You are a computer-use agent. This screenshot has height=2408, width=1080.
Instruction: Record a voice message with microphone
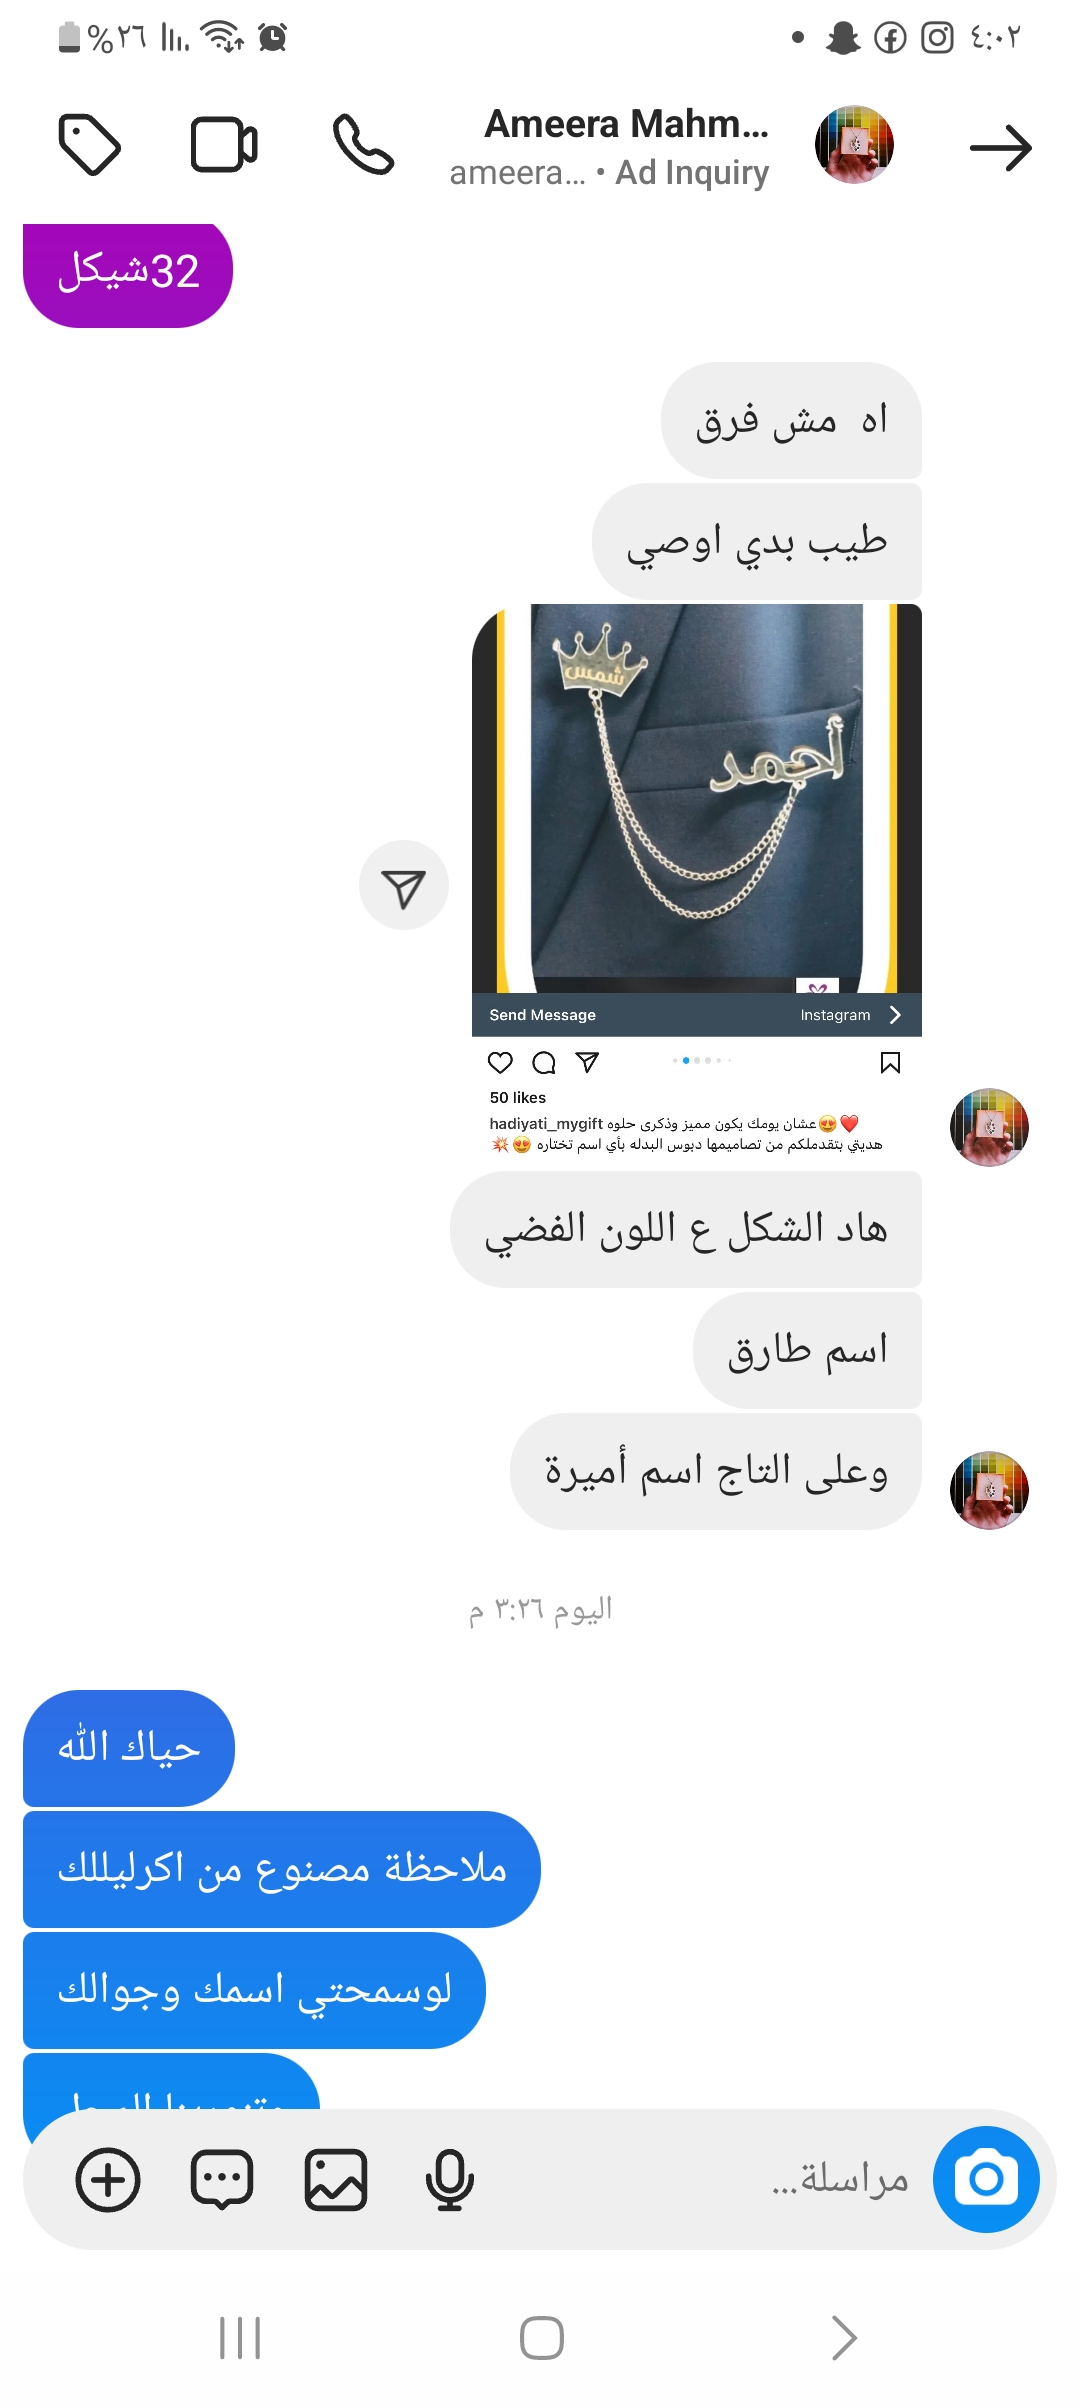click(449, 2180)
